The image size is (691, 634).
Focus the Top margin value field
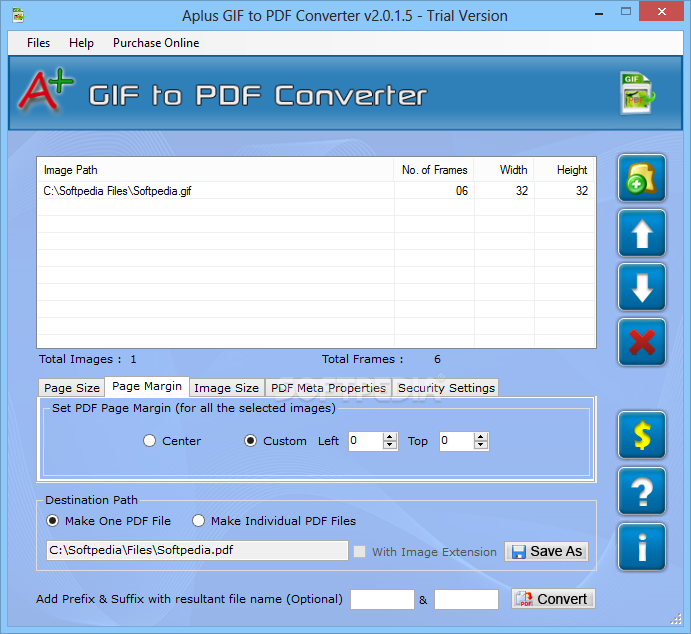[457, 441]
